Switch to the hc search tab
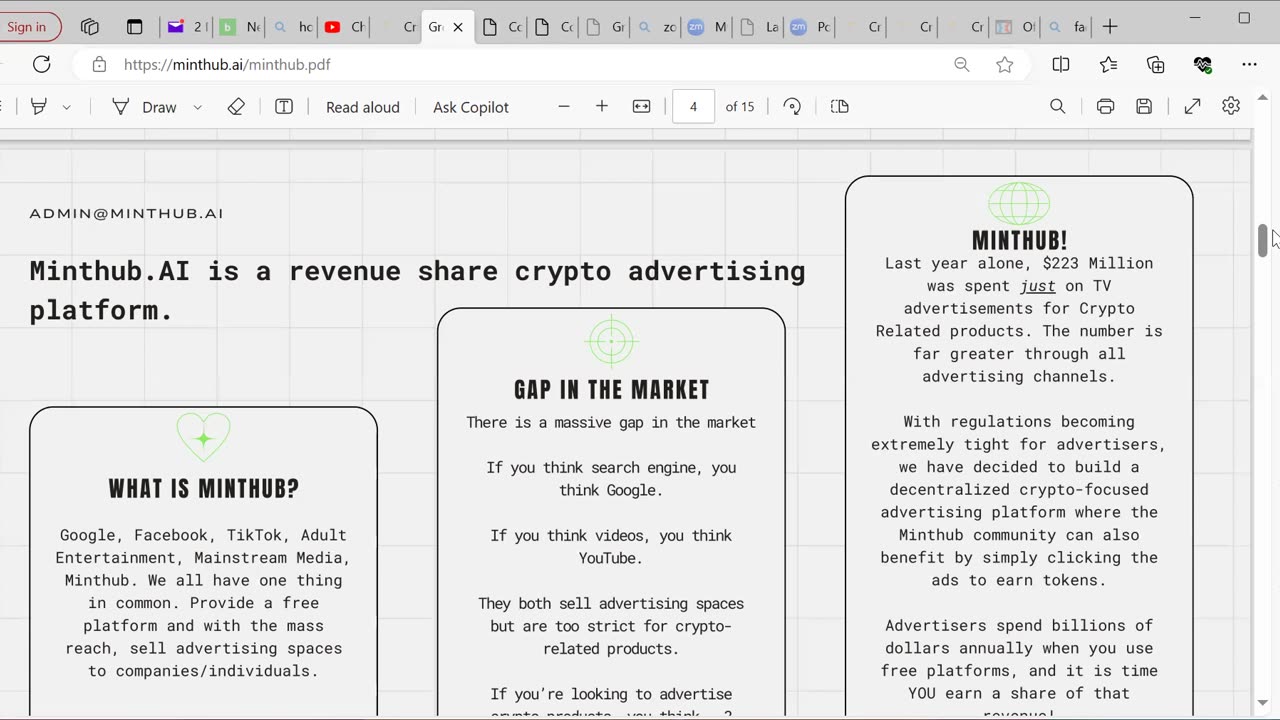The height and width of the screenshot is (720, 1280). pyautogui.click(x=292, y=27)
